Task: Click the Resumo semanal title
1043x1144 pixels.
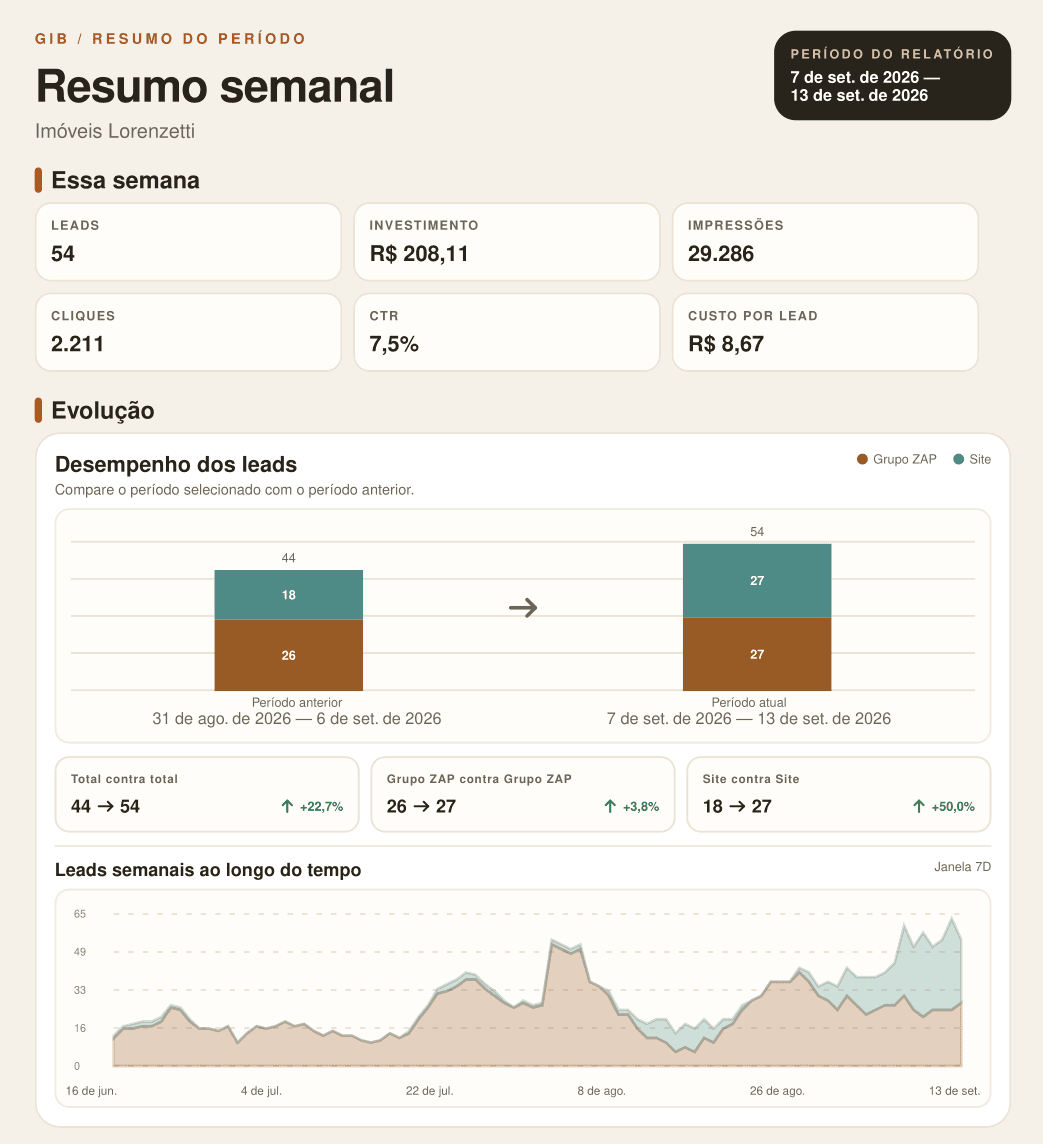Action: click(215, 86)
